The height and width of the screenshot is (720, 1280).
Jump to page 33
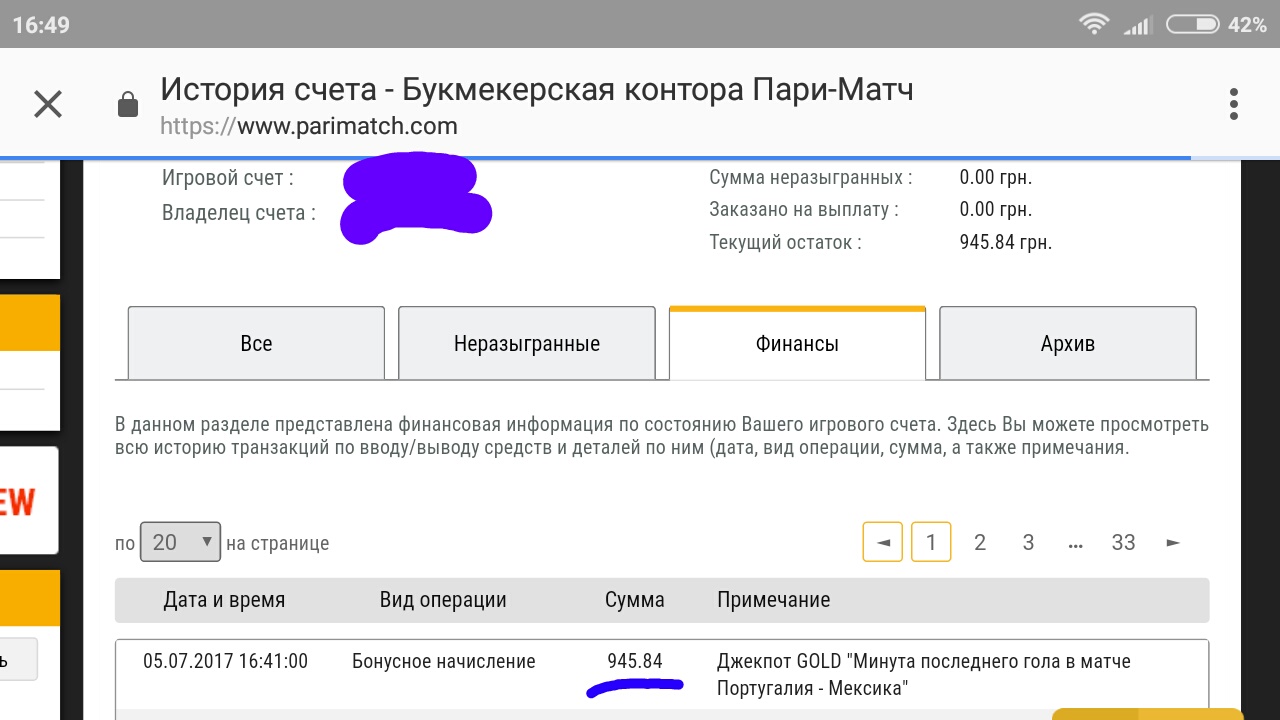coord(1123,542)
